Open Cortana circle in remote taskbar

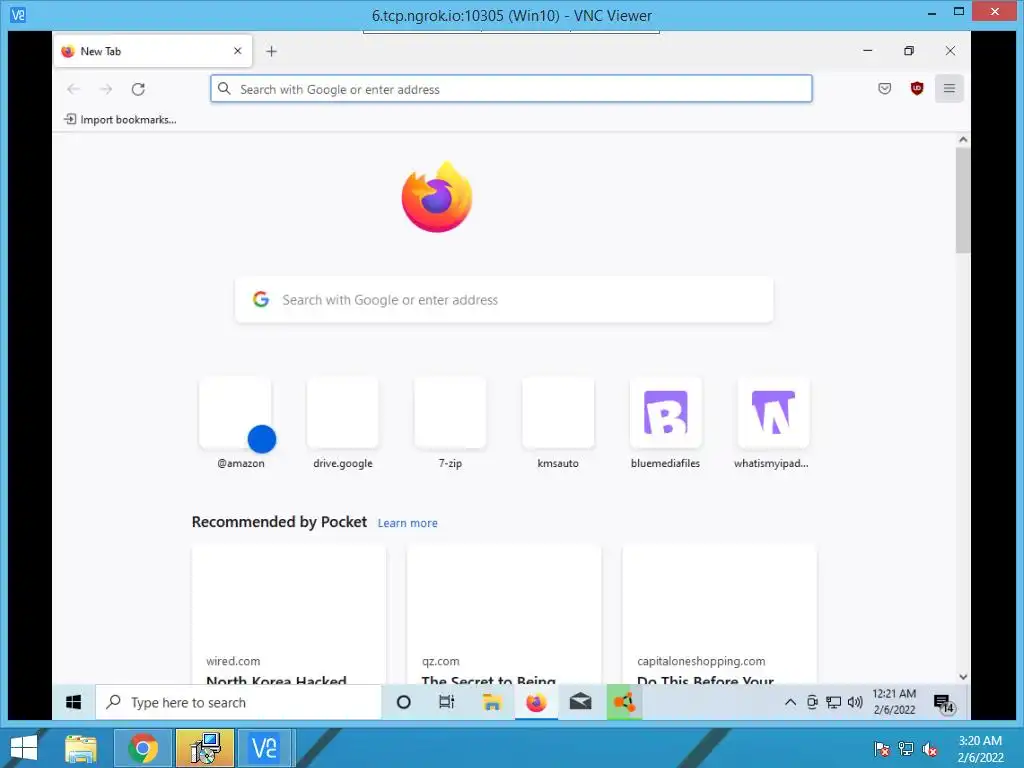(x=404, y=702)
